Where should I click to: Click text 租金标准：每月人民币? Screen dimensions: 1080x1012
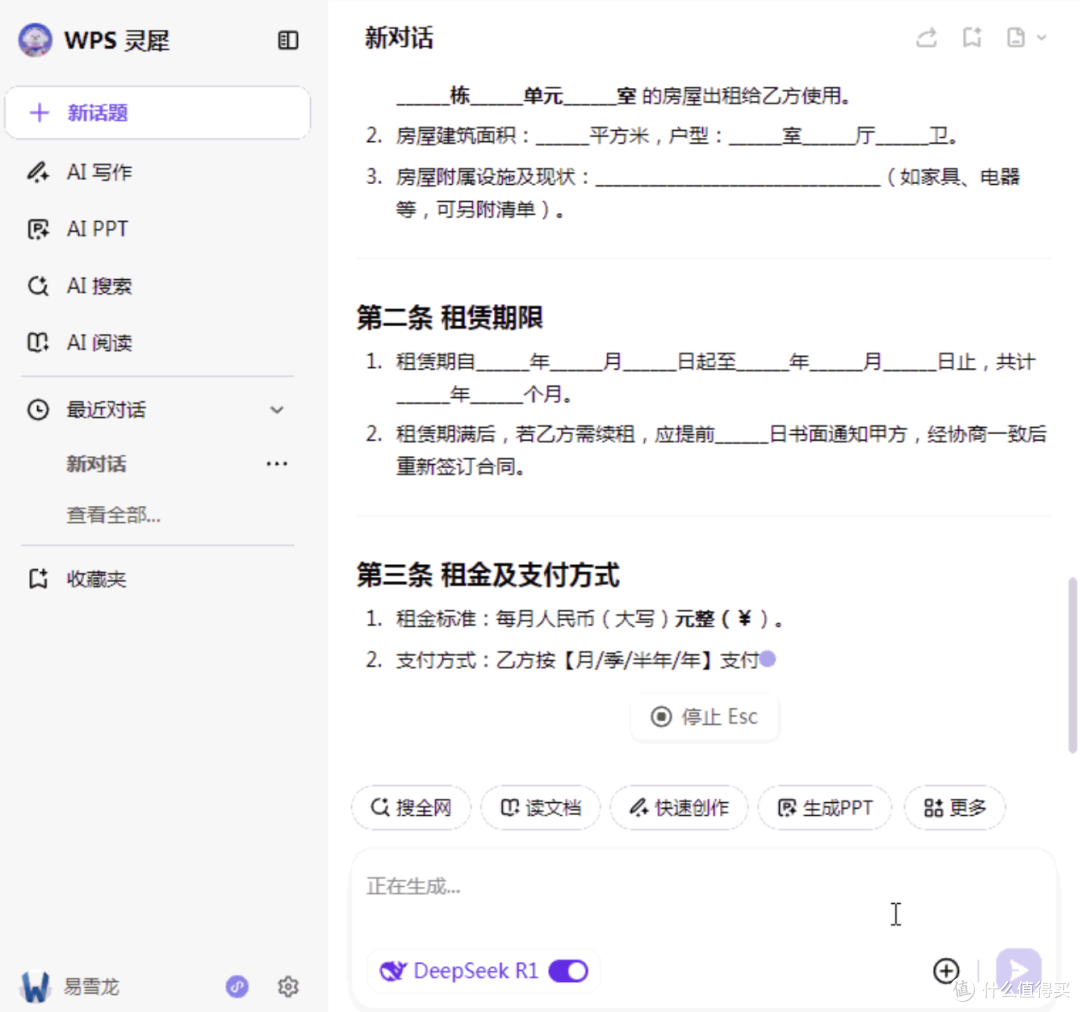495,619
